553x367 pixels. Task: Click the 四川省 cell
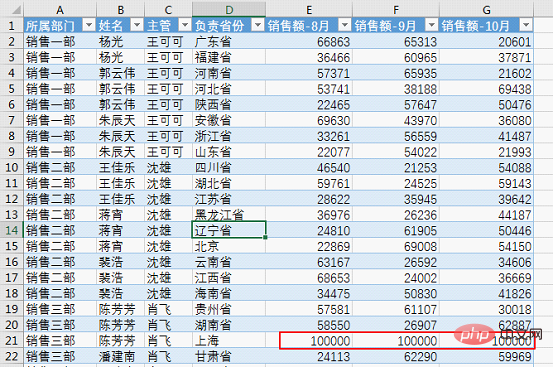coord(229,167)
